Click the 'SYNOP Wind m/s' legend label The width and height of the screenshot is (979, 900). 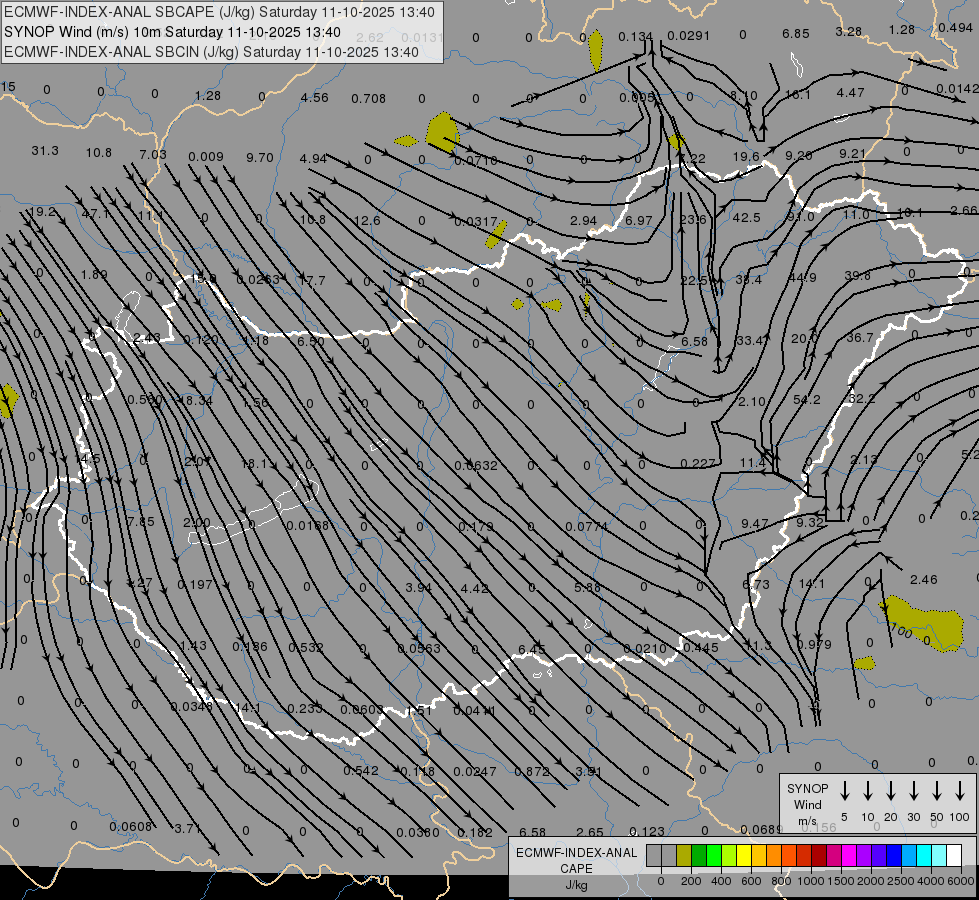(x=807, y=804)
